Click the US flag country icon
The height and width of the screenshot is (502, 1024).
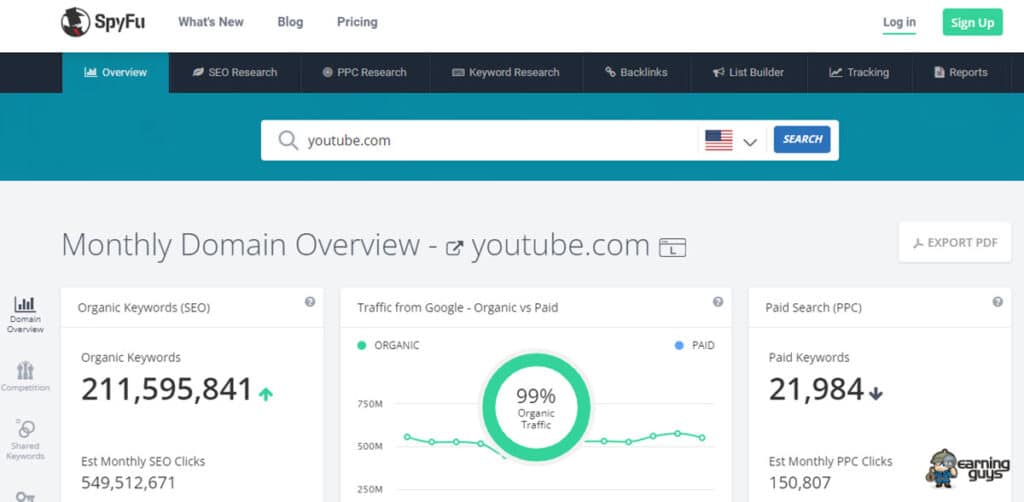tap(719, 140)
